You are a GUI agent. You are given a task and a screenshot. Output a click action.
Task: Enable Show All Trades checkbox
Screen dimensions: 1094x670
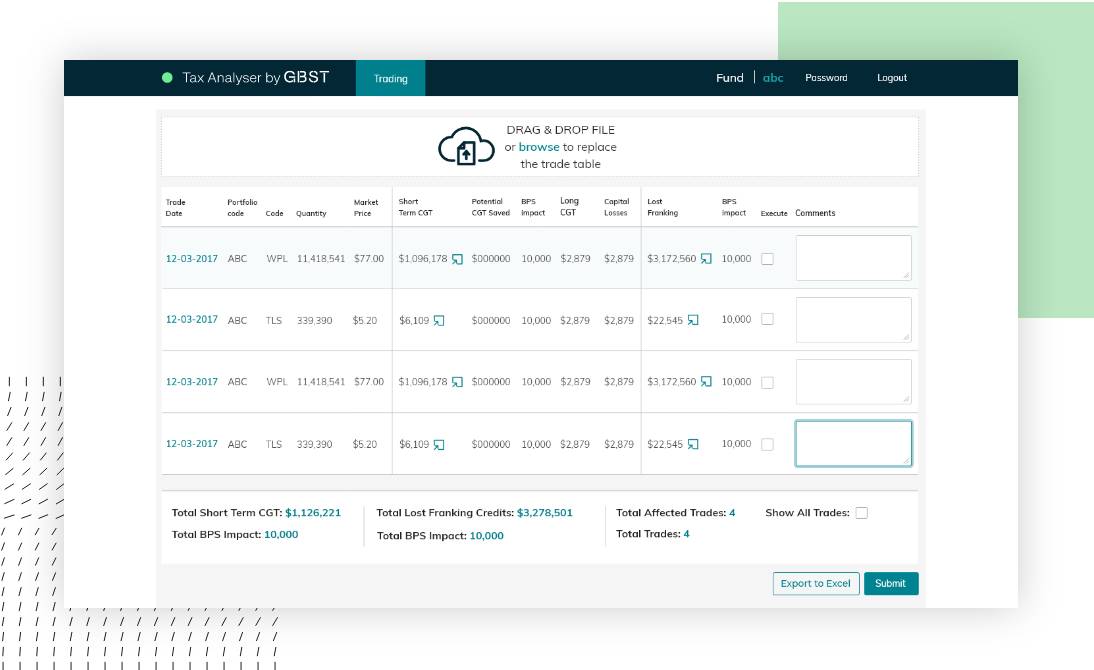coord(861,513)
